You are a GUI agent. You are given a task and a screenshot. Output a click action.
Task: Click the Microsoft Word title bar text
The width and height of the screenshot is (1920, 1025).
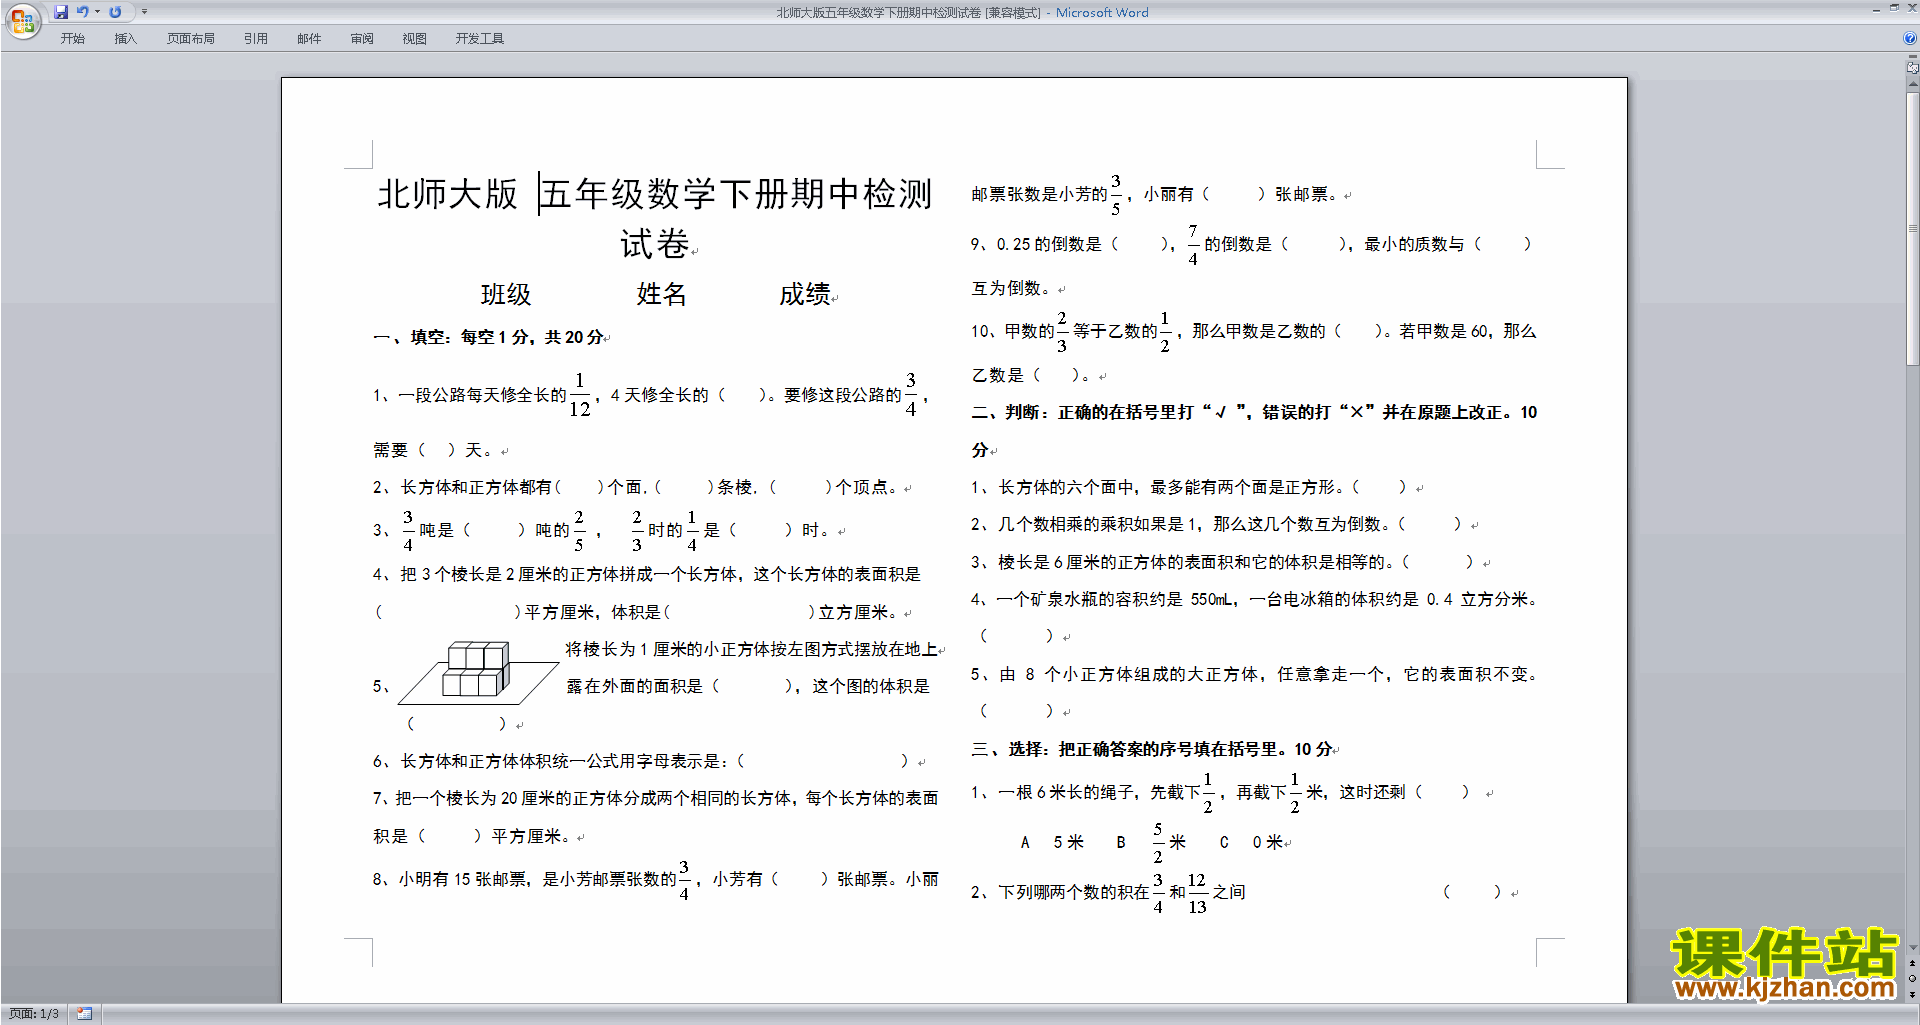pyautogui.click(x=1102, y=12)
